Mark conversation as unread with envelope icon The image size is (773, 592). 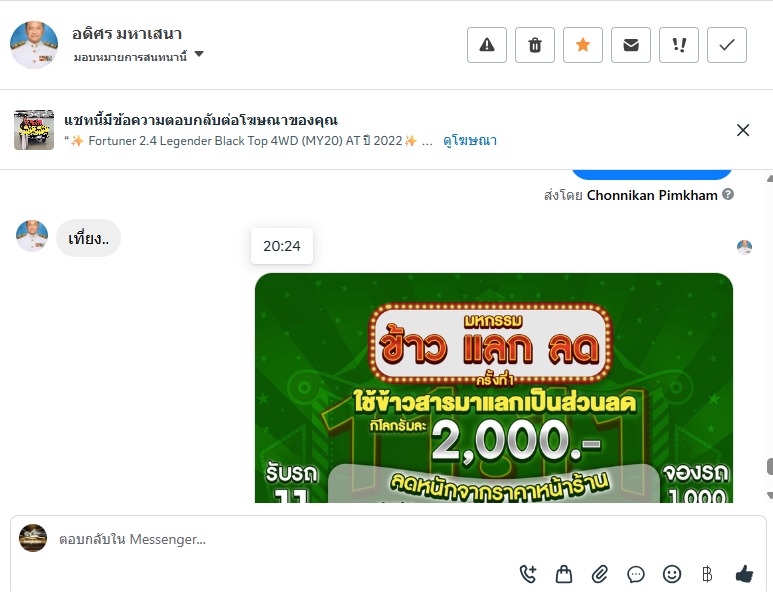click(x=631, y=45)
